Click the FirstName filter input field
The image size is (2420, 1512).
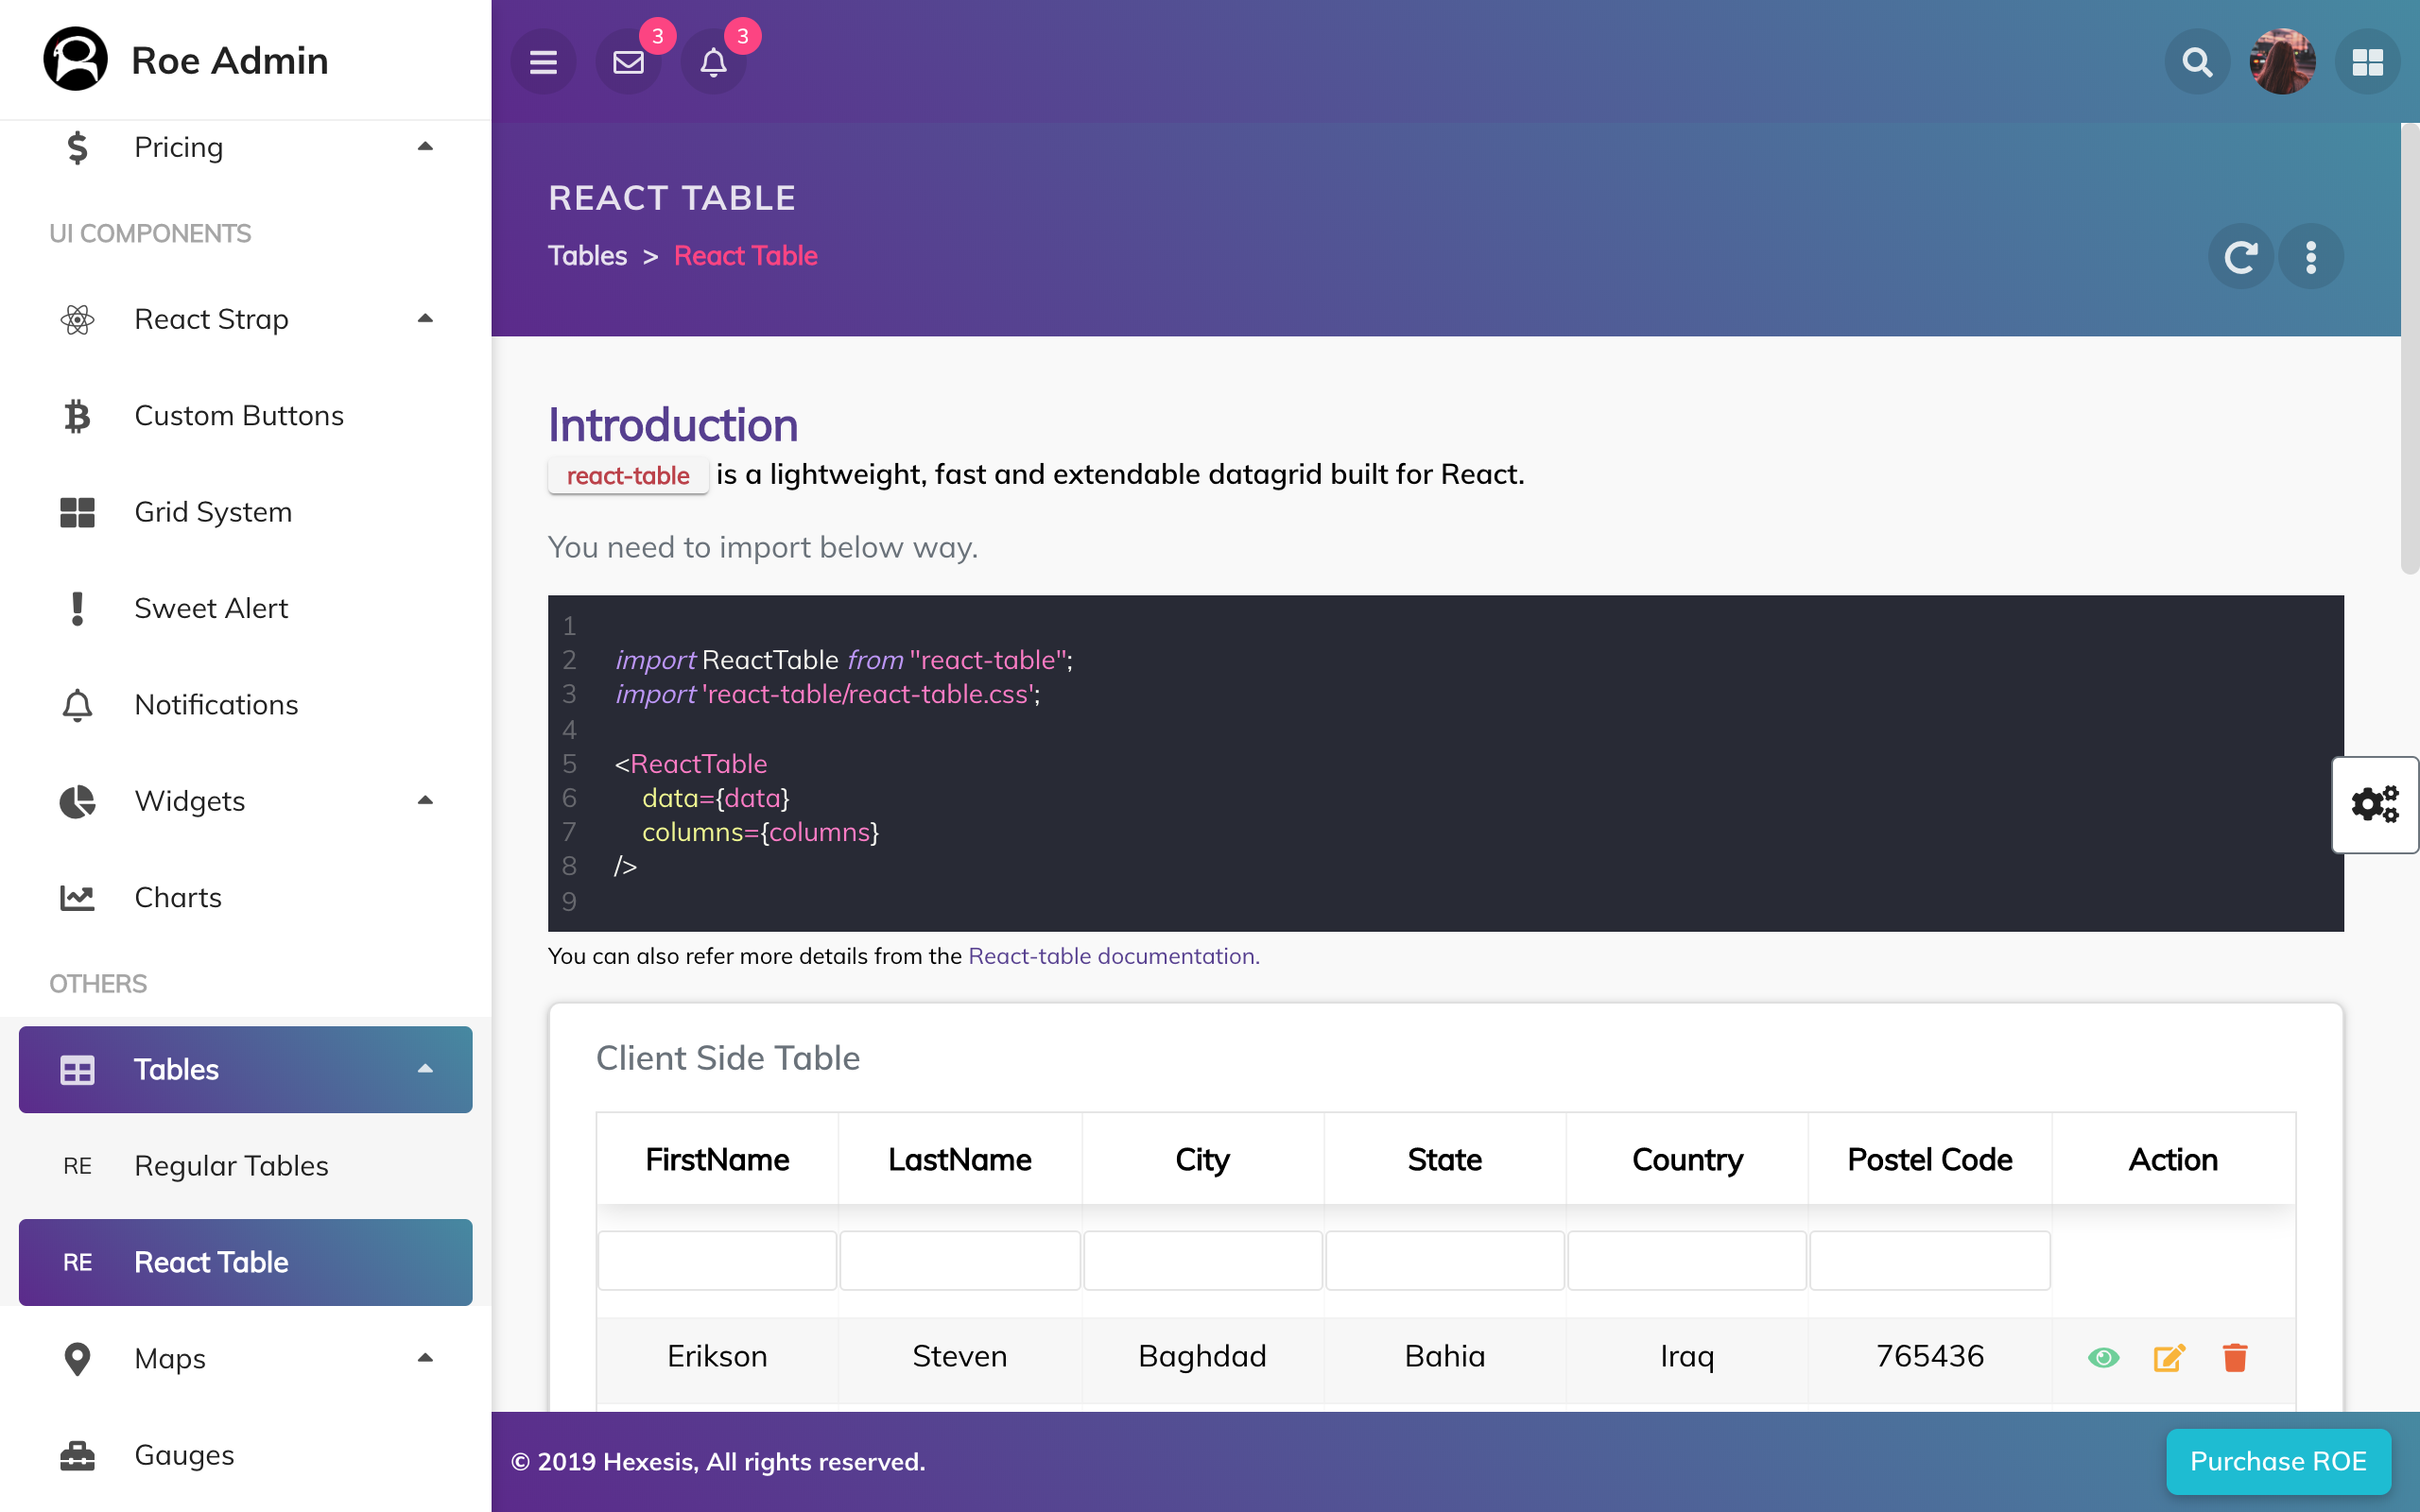716,1260
